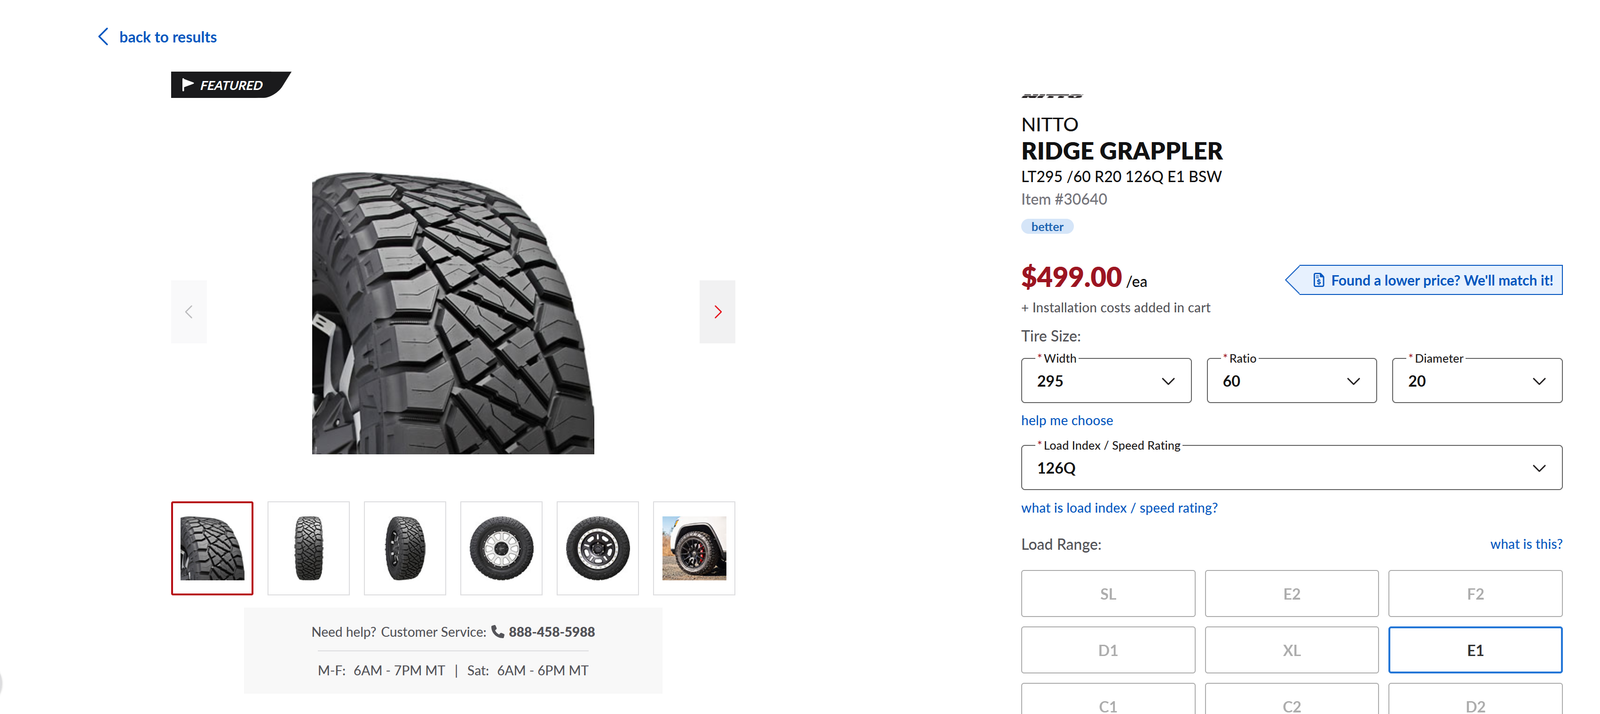Show next tire image with right arrow
Viewport: 1600px width, 714px height.
click(x=717, y=312)
